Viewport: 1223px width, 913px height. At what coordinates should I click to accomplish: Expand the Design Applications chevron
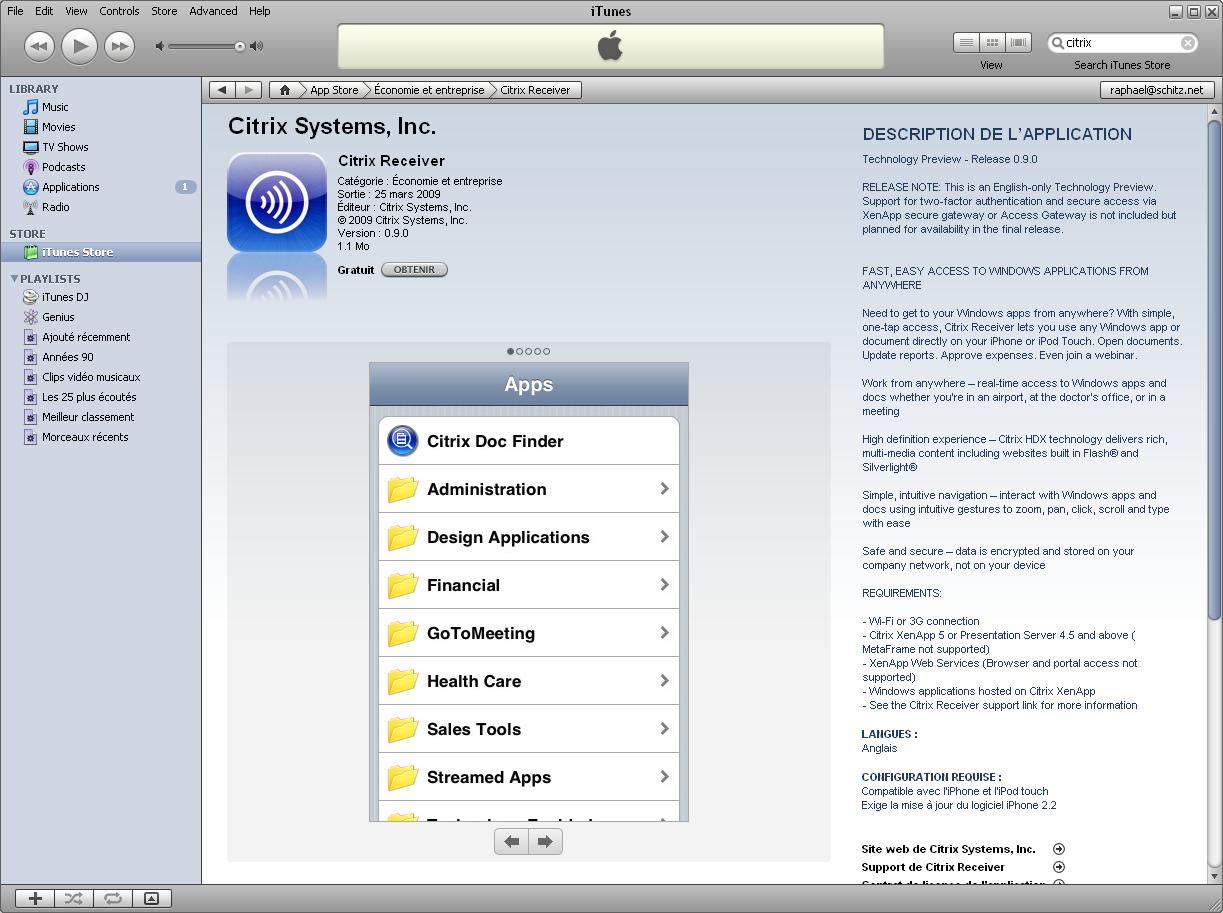pos(664,536)
